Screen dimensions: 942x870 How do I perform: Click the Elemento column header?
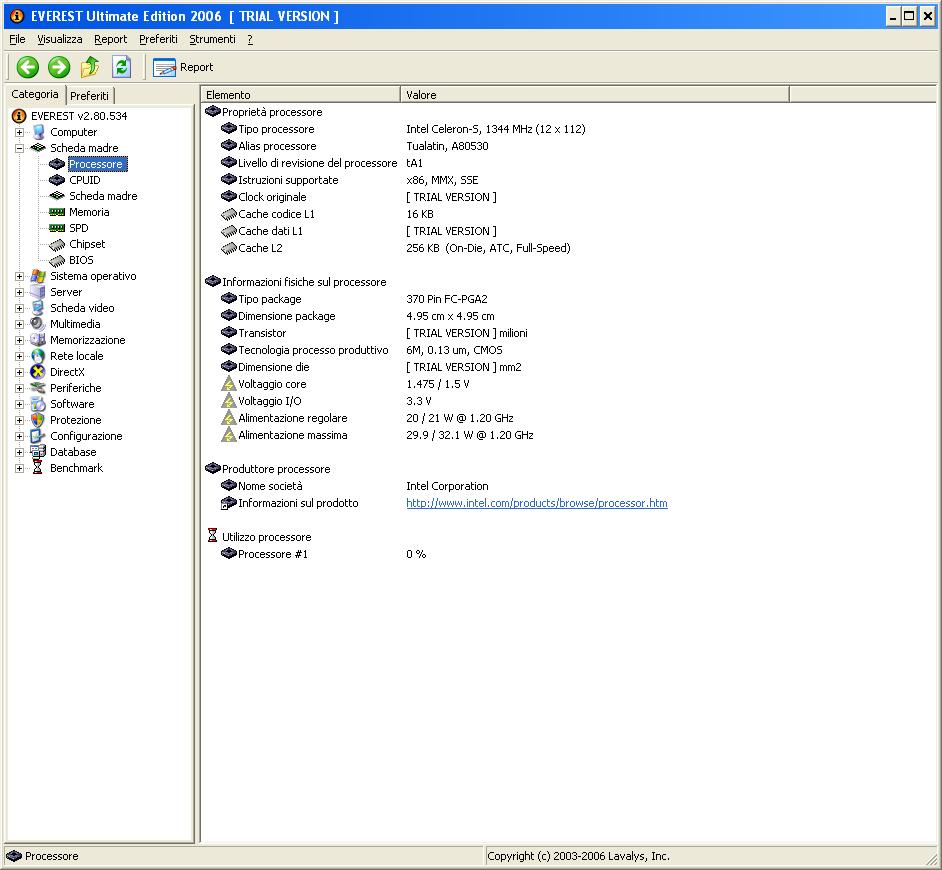[300, 95]
